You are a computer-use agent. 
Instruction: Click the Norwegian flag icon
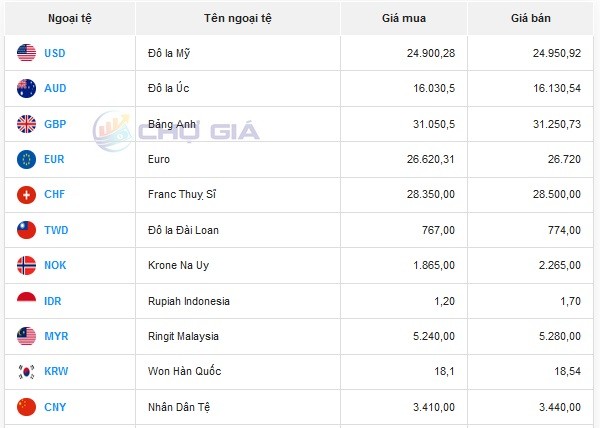pyautogui.click(x=27, y=265)
